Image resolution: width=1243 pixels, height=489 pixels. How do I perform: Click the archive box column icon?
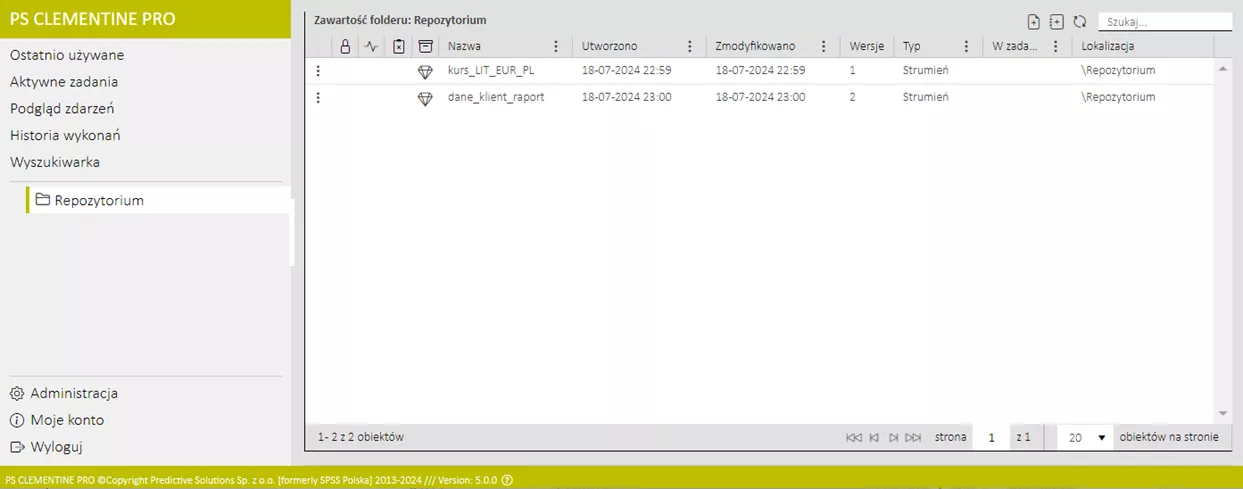[425, 46]
